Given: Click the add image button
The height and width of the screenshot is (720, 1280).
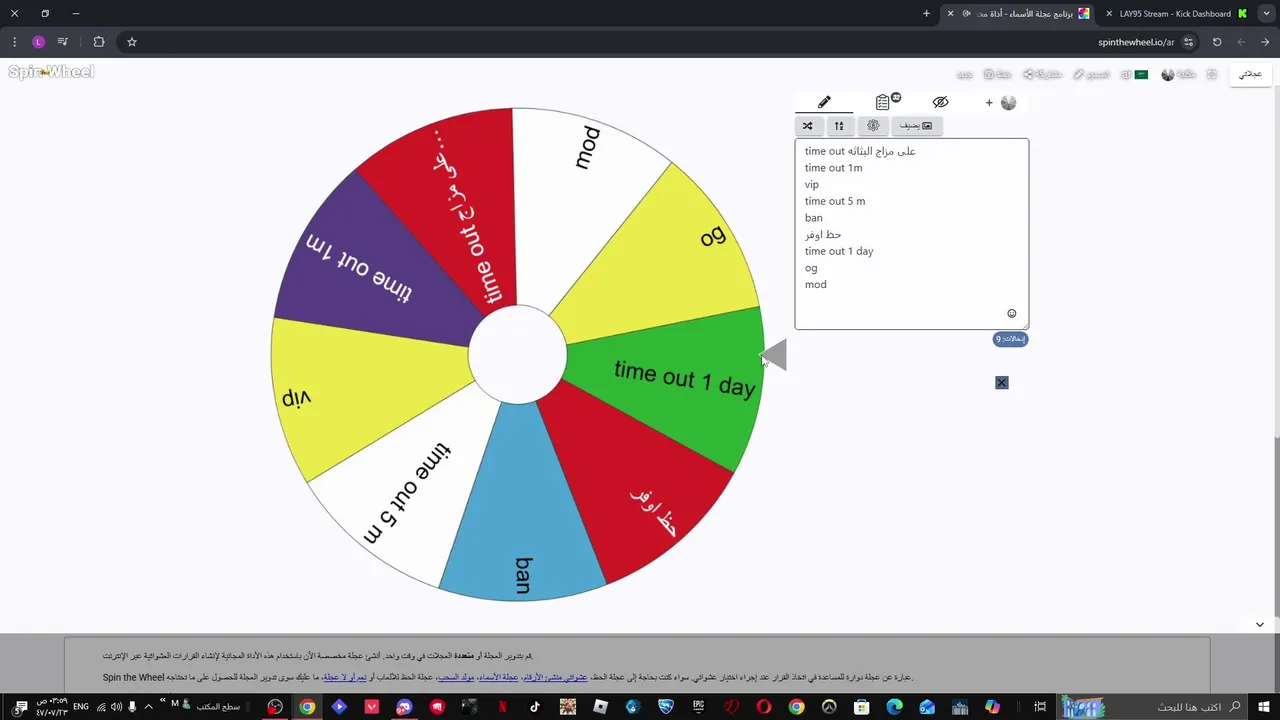Looking at the screenshot, I should (x=916, y=126).
